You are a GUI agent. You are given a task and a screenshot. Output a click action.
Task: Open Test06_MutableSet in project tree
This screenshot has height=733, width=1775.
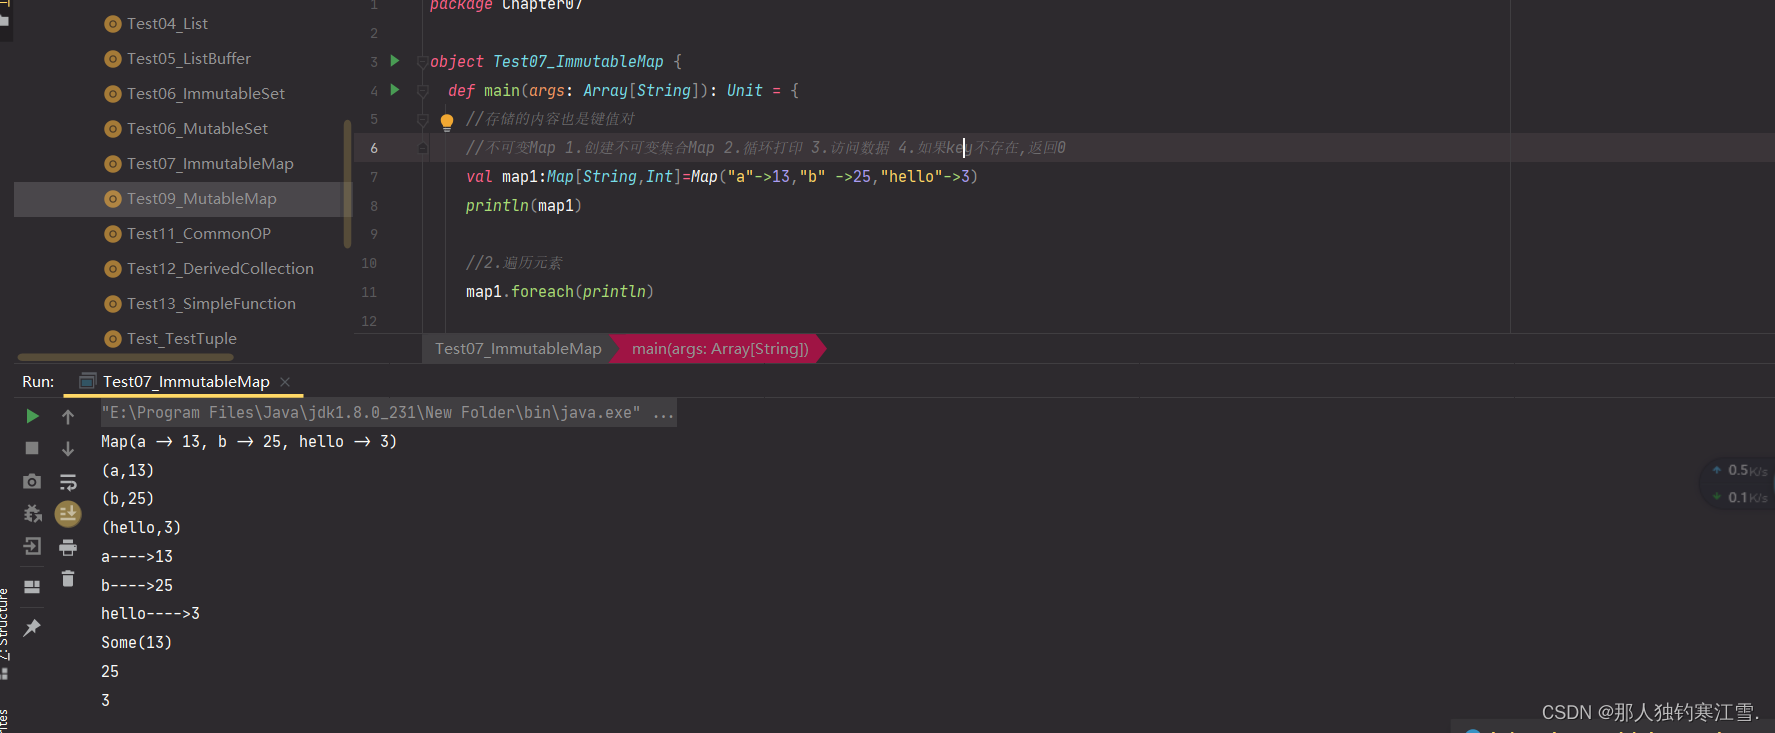pyautogui.click(x=197, y=128)
